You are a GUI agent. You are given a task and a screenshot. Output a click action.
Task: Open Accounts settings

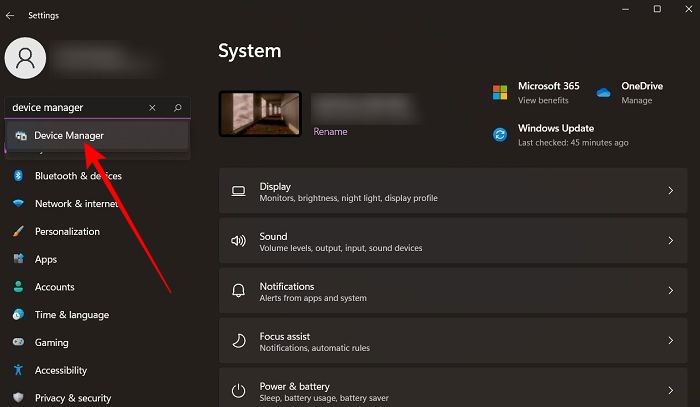click(x=54, y=287)
